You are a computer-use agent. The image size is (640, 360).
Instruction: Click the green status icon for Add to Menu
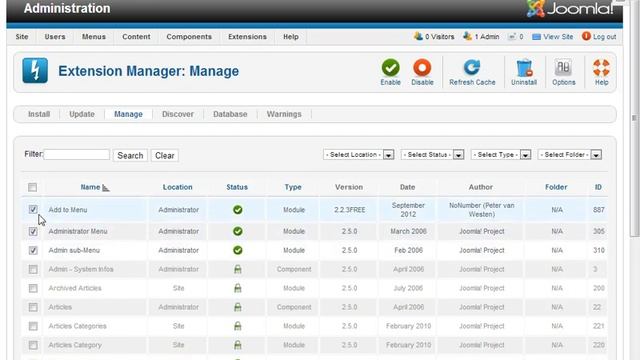coord(238,210)
